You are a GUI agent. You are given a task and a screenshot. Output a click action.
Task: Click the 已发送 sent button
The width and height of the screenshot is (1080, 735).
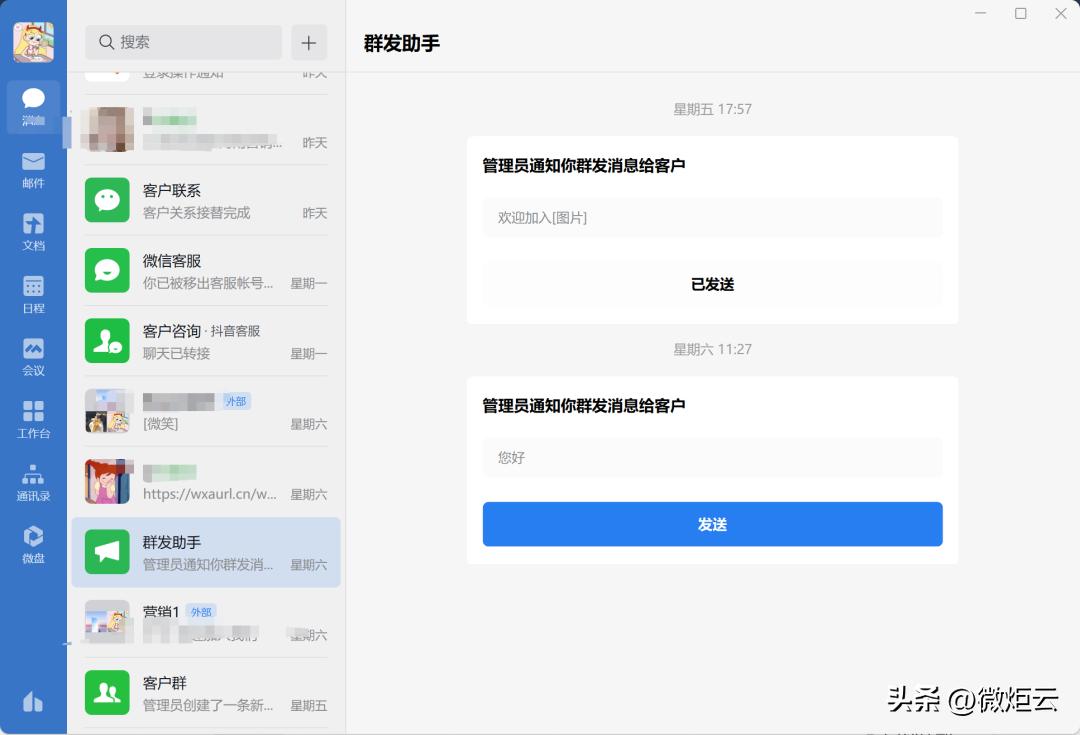click(712, 284)
